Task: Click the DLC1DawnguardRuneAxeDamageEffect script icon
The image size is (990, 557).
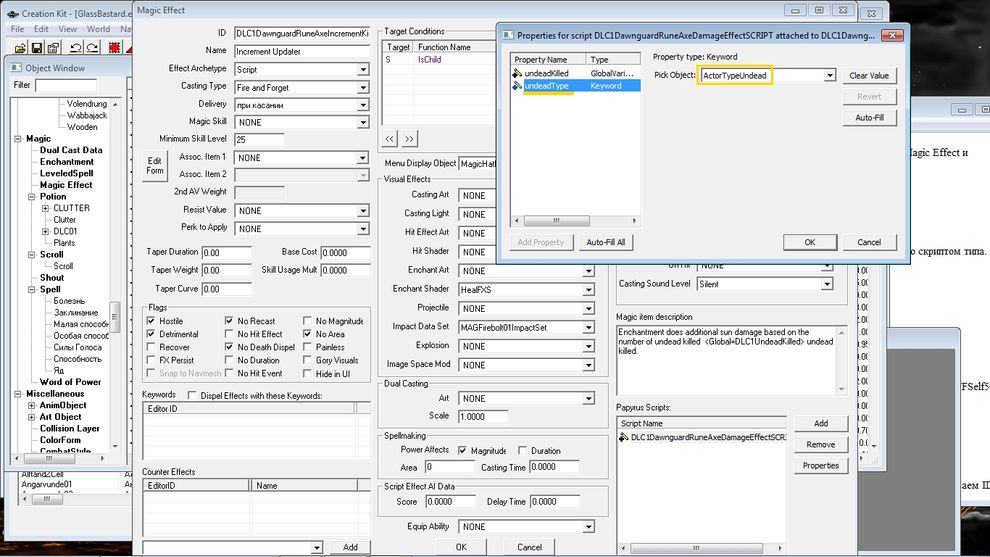Action: tap(624, 438)
